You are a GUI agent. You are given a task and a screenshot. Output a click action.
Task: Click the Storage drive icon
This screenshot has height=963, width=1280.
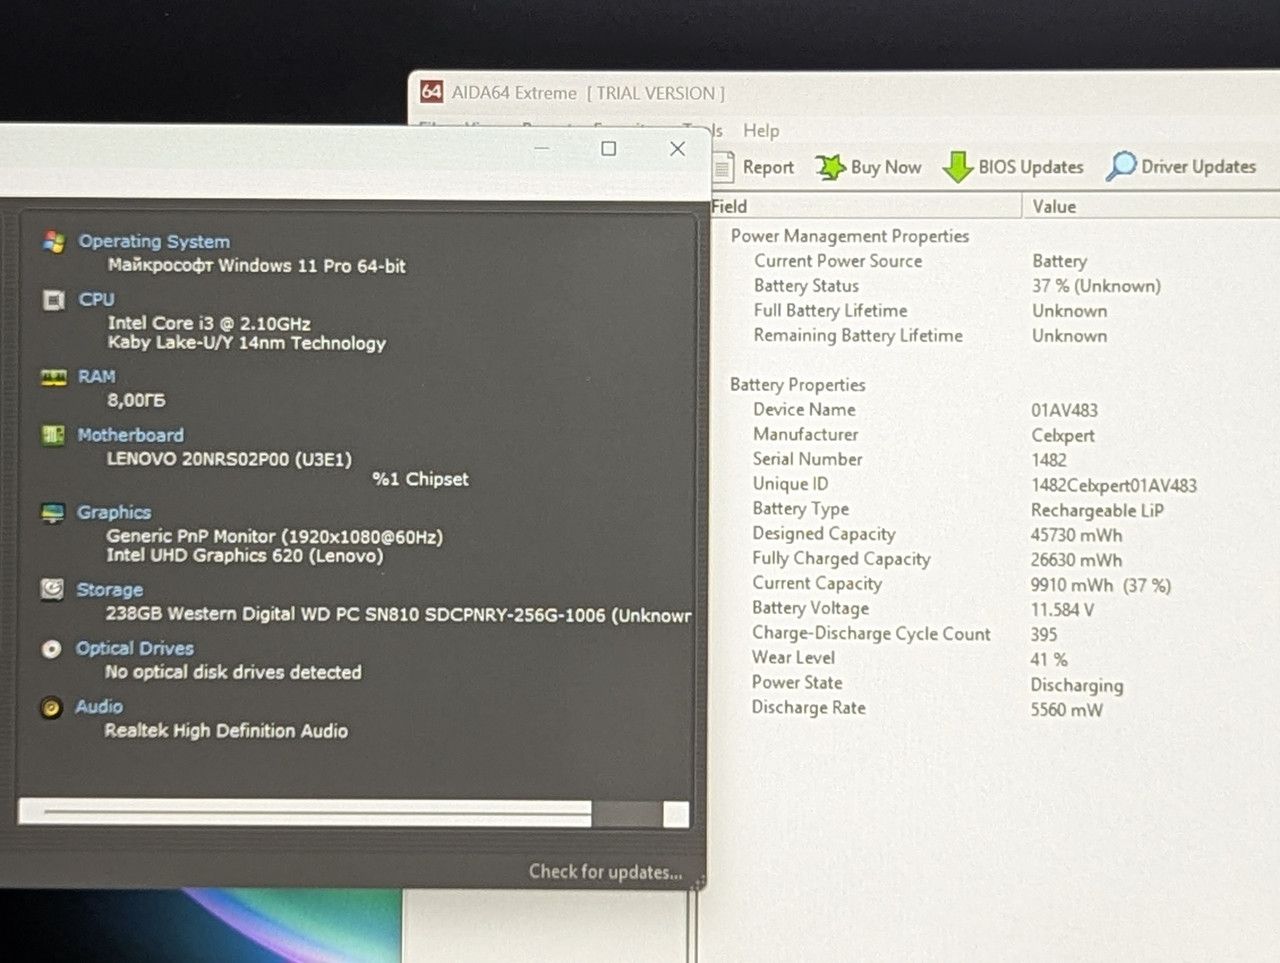pyautogui.click(x=52, y=590)
